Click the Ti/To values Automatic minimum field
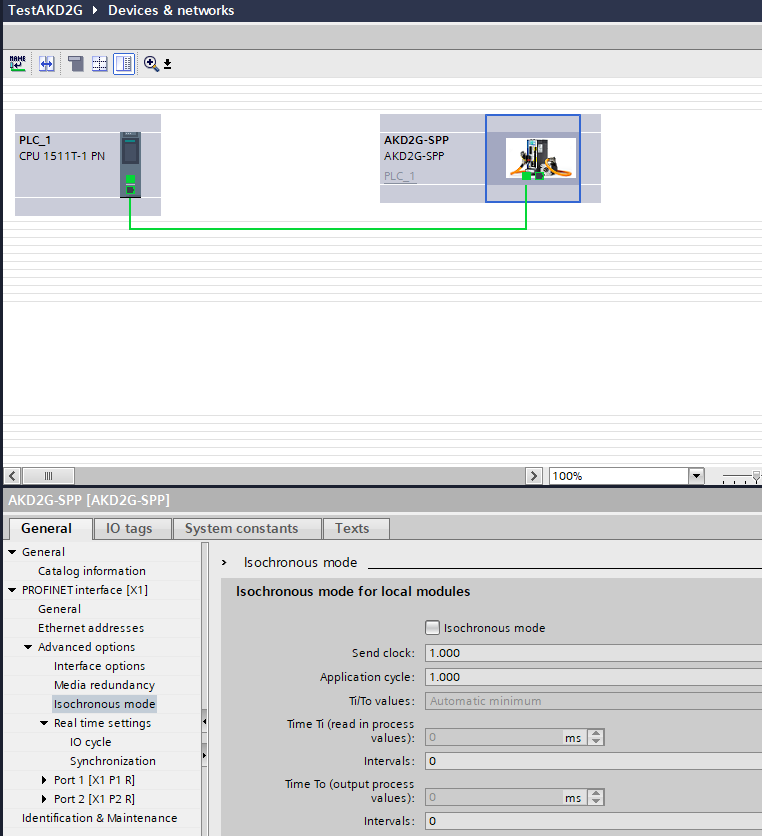762x836 pixels. [593, 701]
